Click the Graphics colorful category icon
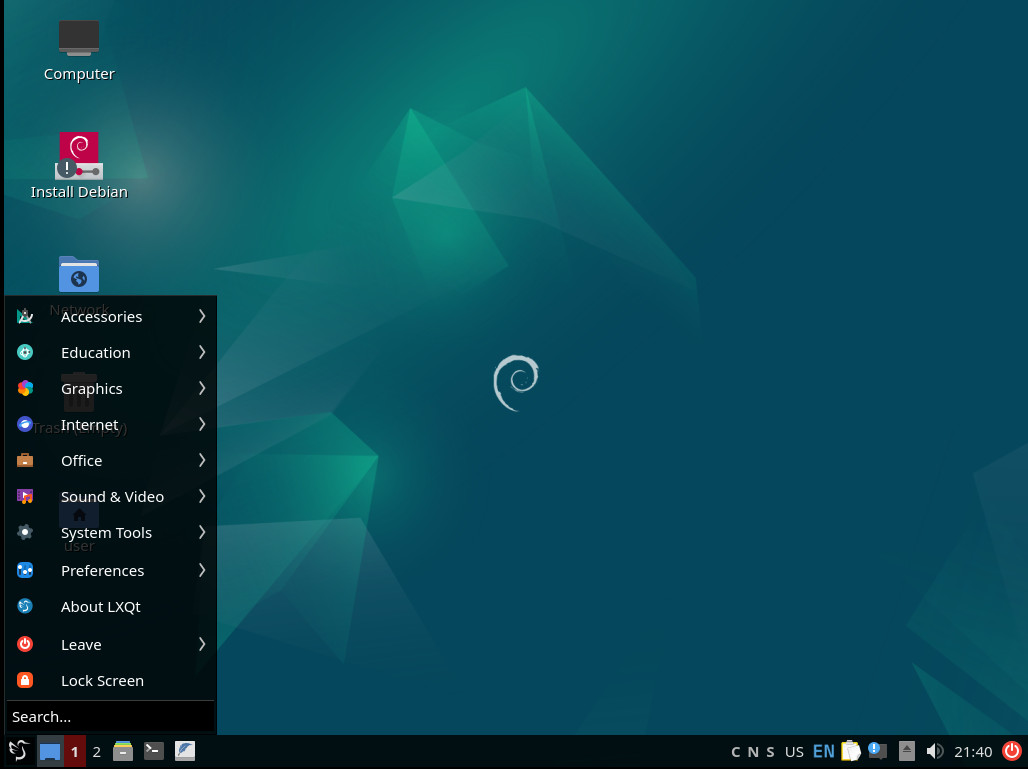 coord(25,389)
